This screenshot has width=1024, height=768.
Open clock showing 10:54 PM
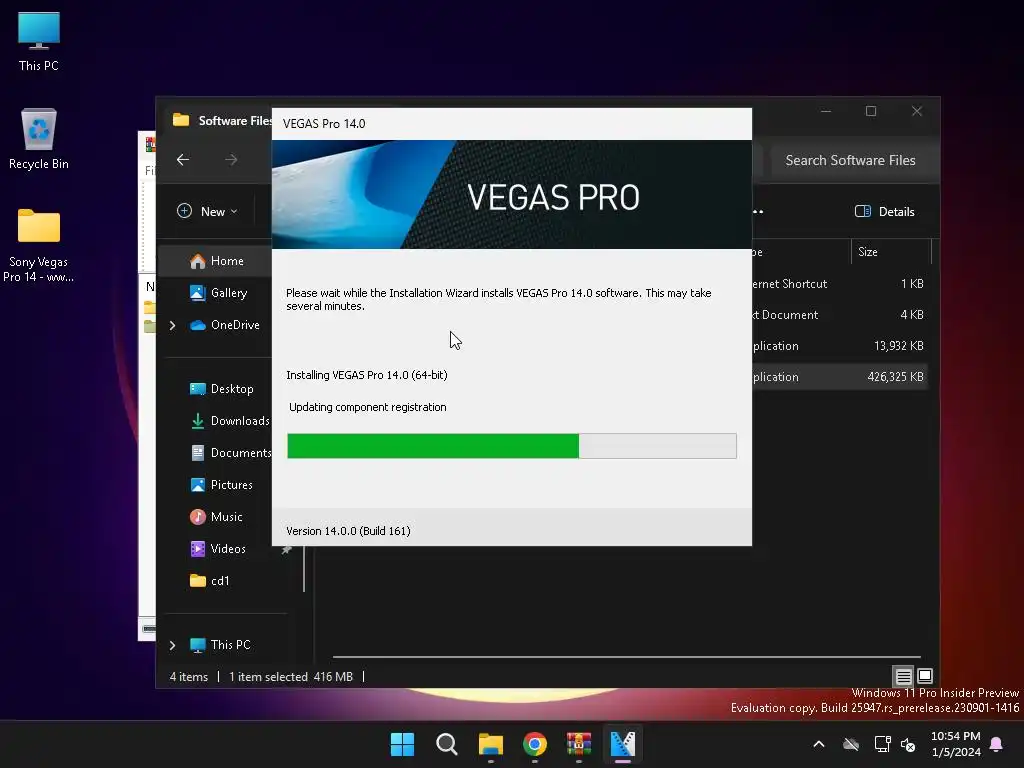[x=955, y=744]
